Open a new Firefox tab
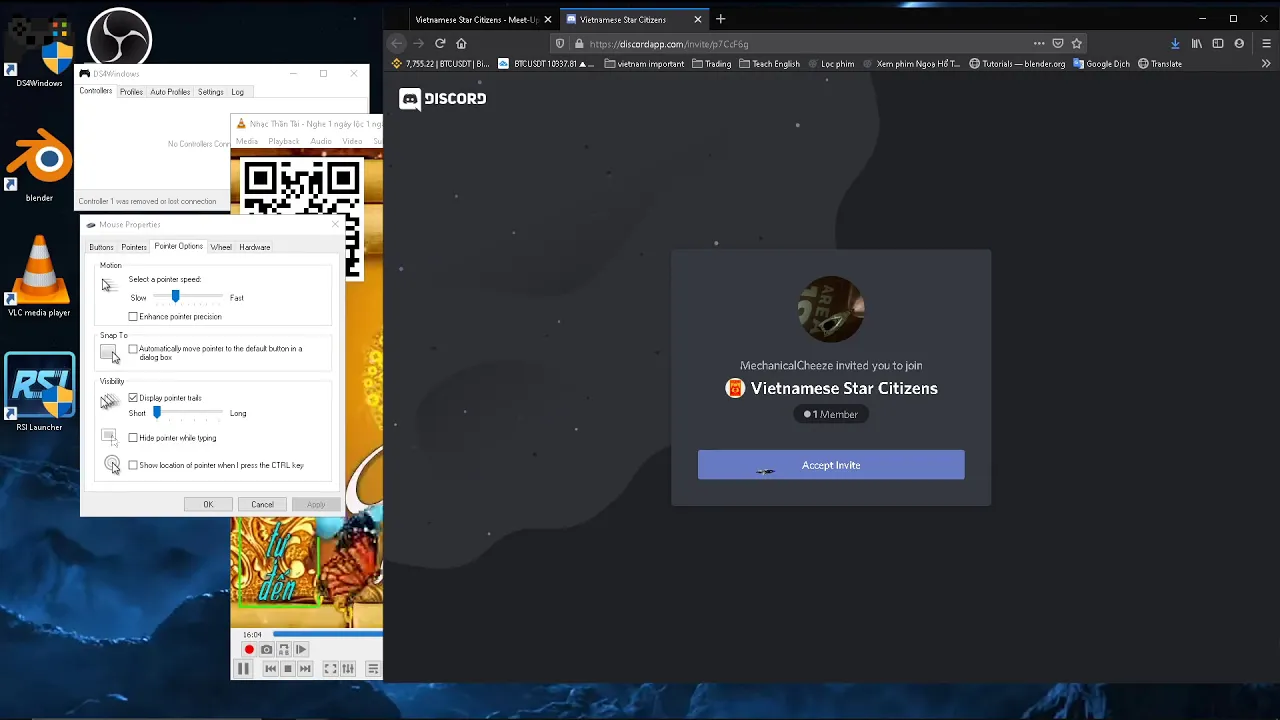The height and width of the screenshot is (720, 1280). 720,19
